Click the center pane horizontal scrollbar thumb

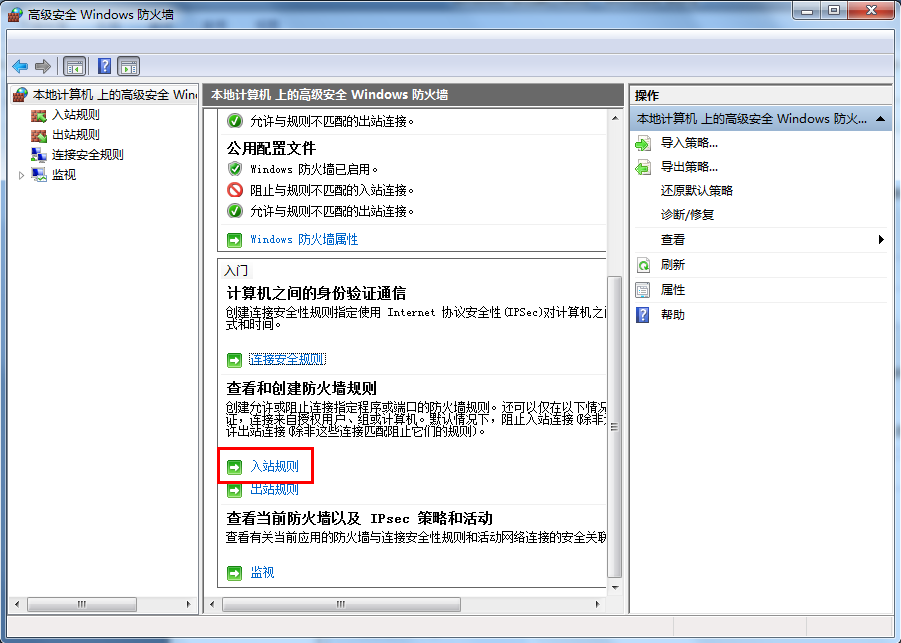point(341,604)
